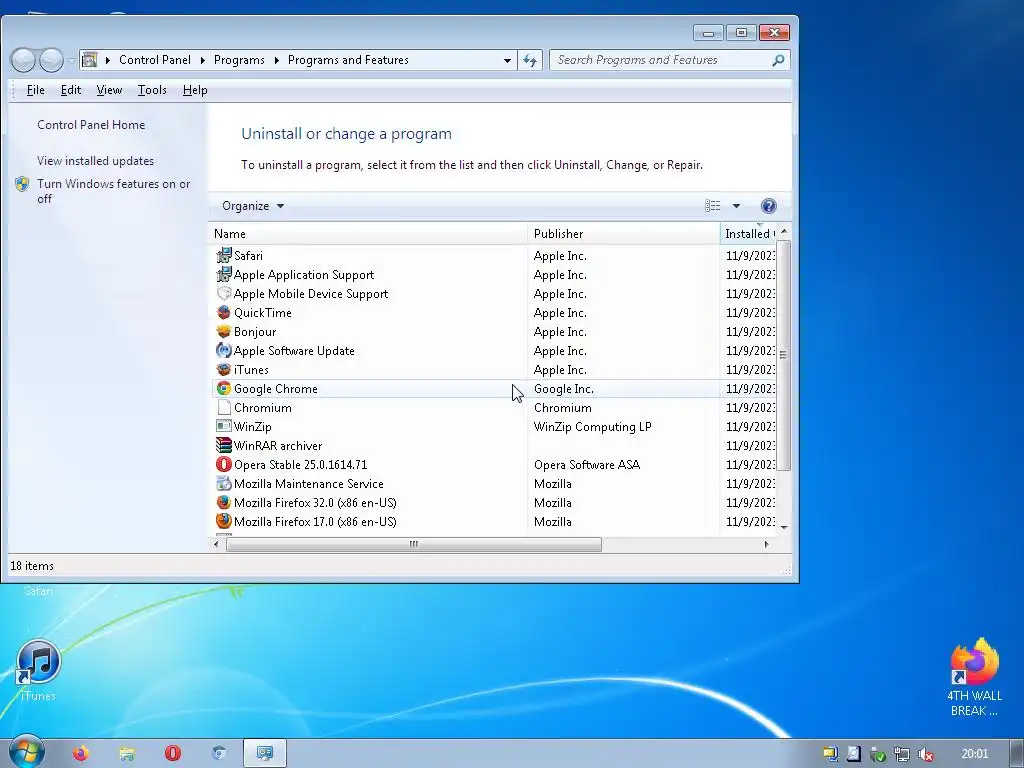Click the Bonjour icon in the list
This screenshot has height=768, width=1024.
click(x=224, y=331)
